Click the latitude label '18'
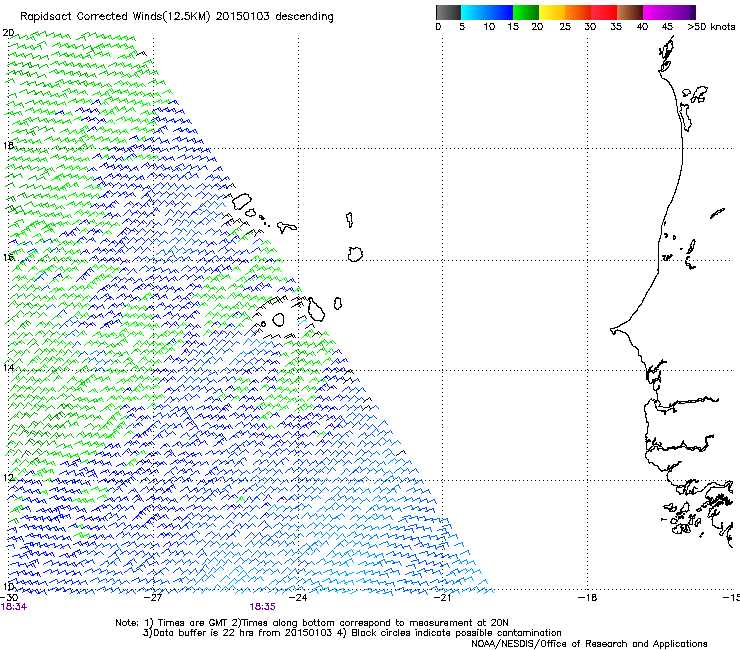740x650 pixels. tap(8, 145)
